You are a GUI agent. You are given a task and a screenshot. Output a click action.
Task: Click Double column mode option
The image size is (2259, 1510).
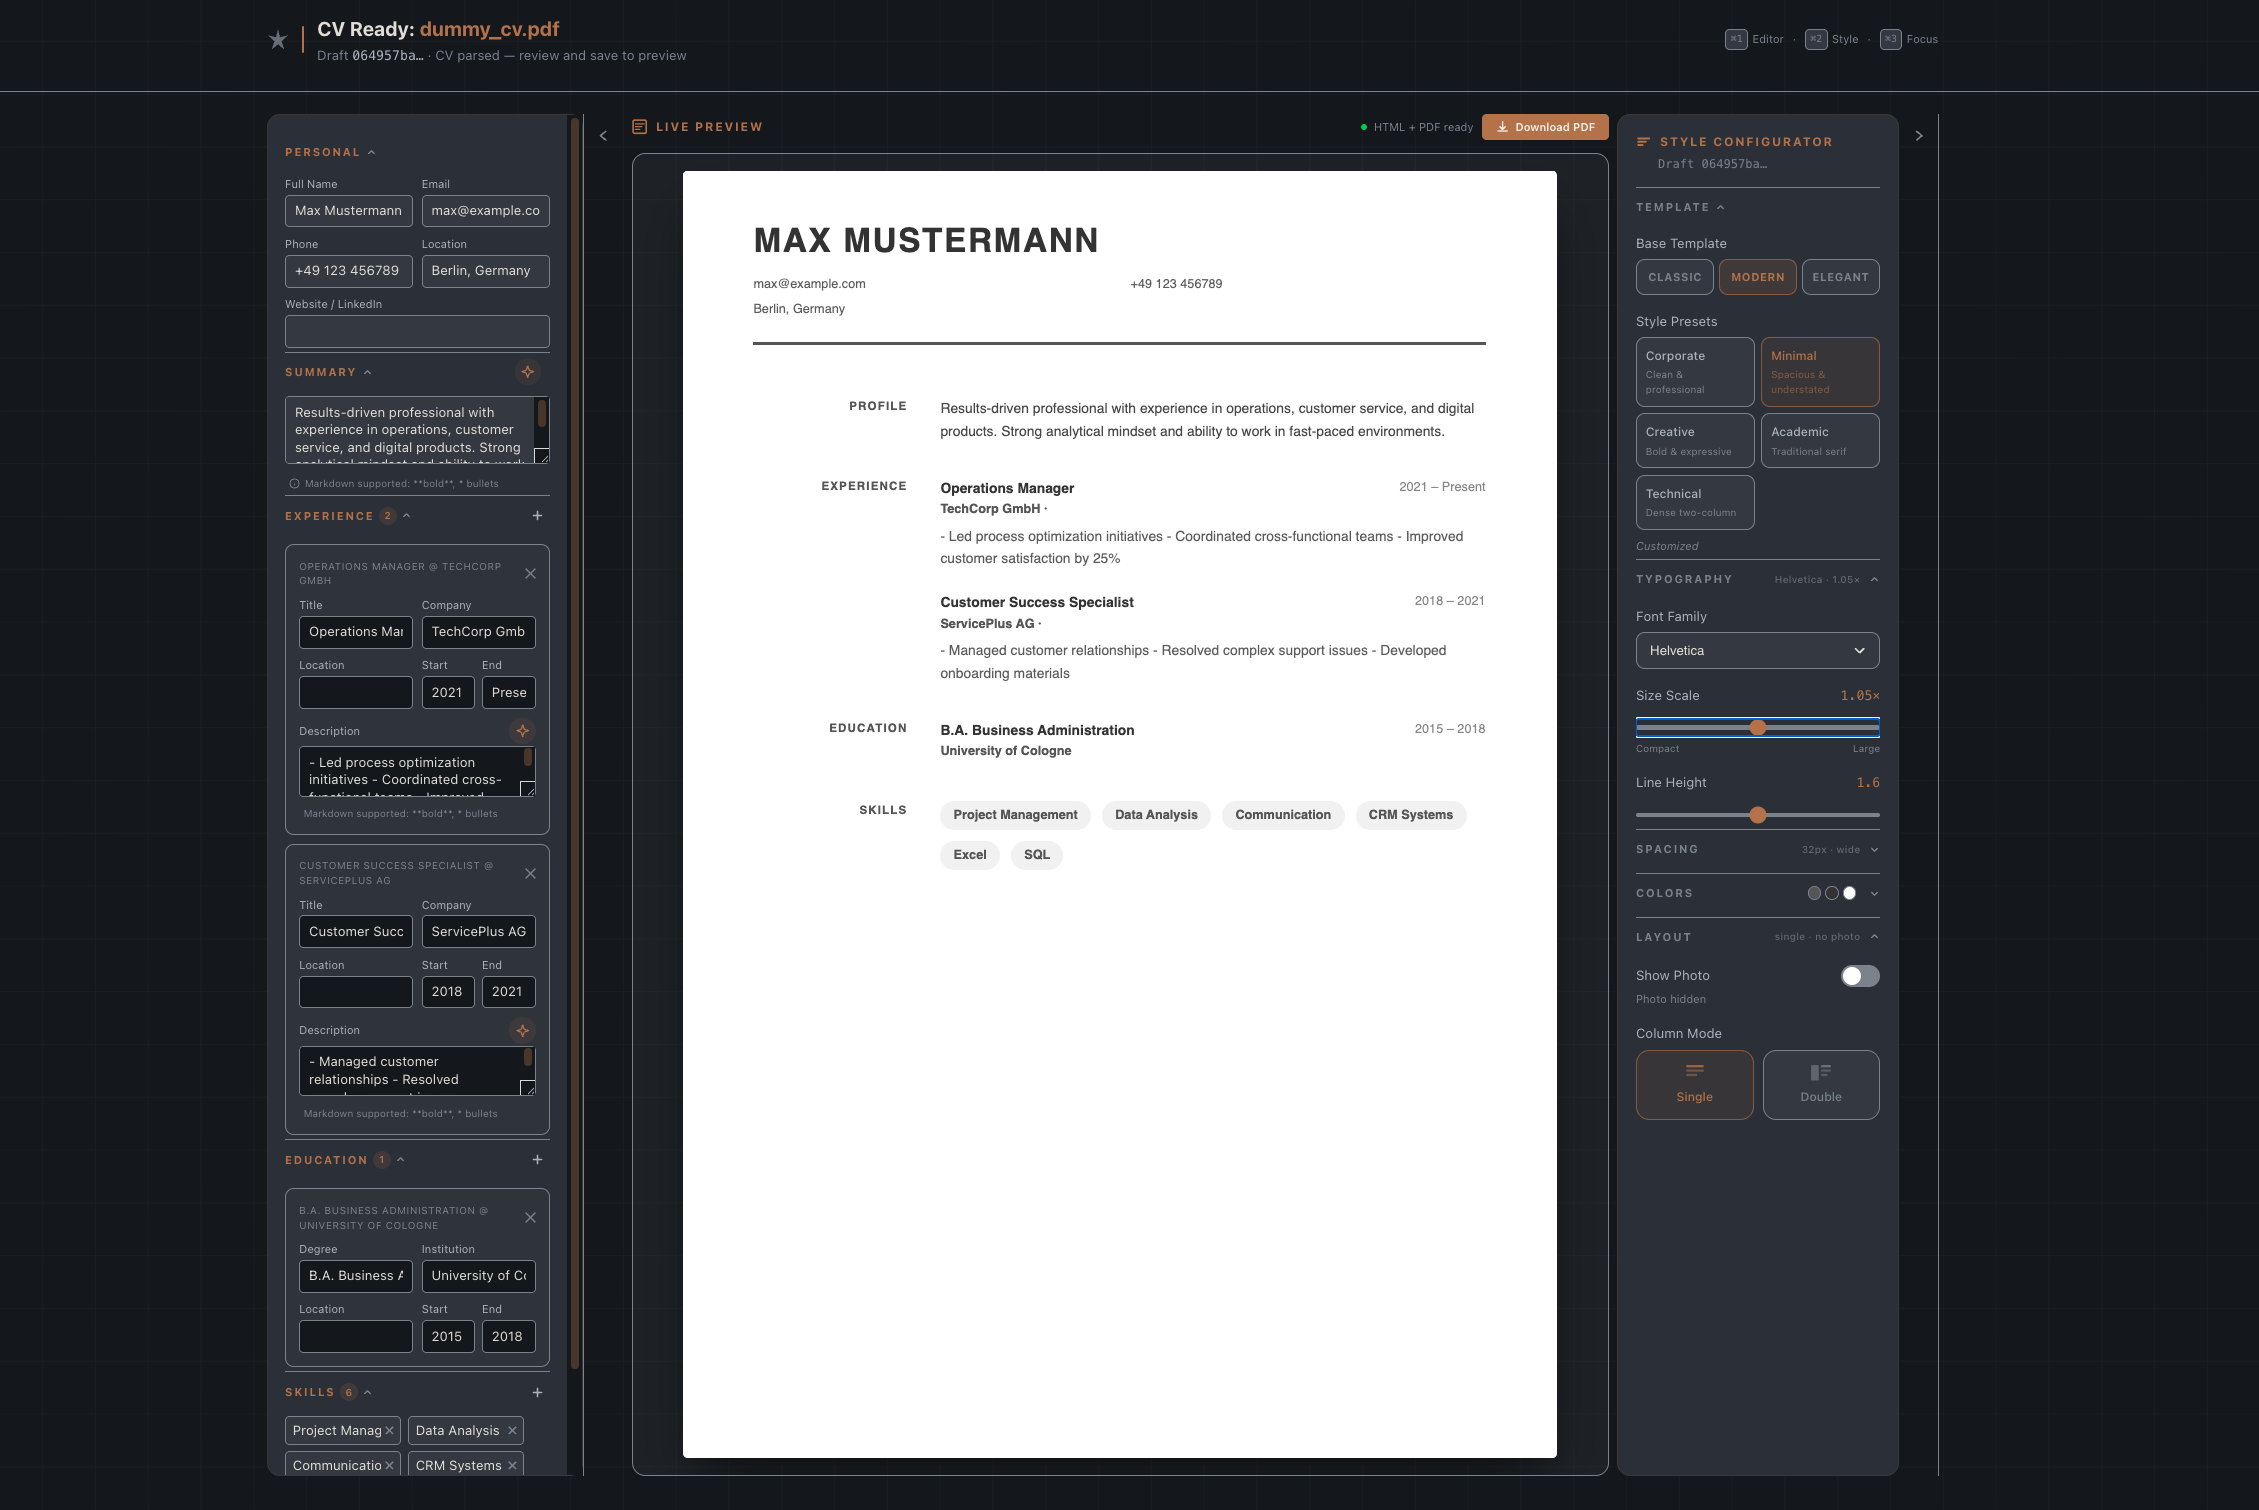(x=1820, y=1085)
